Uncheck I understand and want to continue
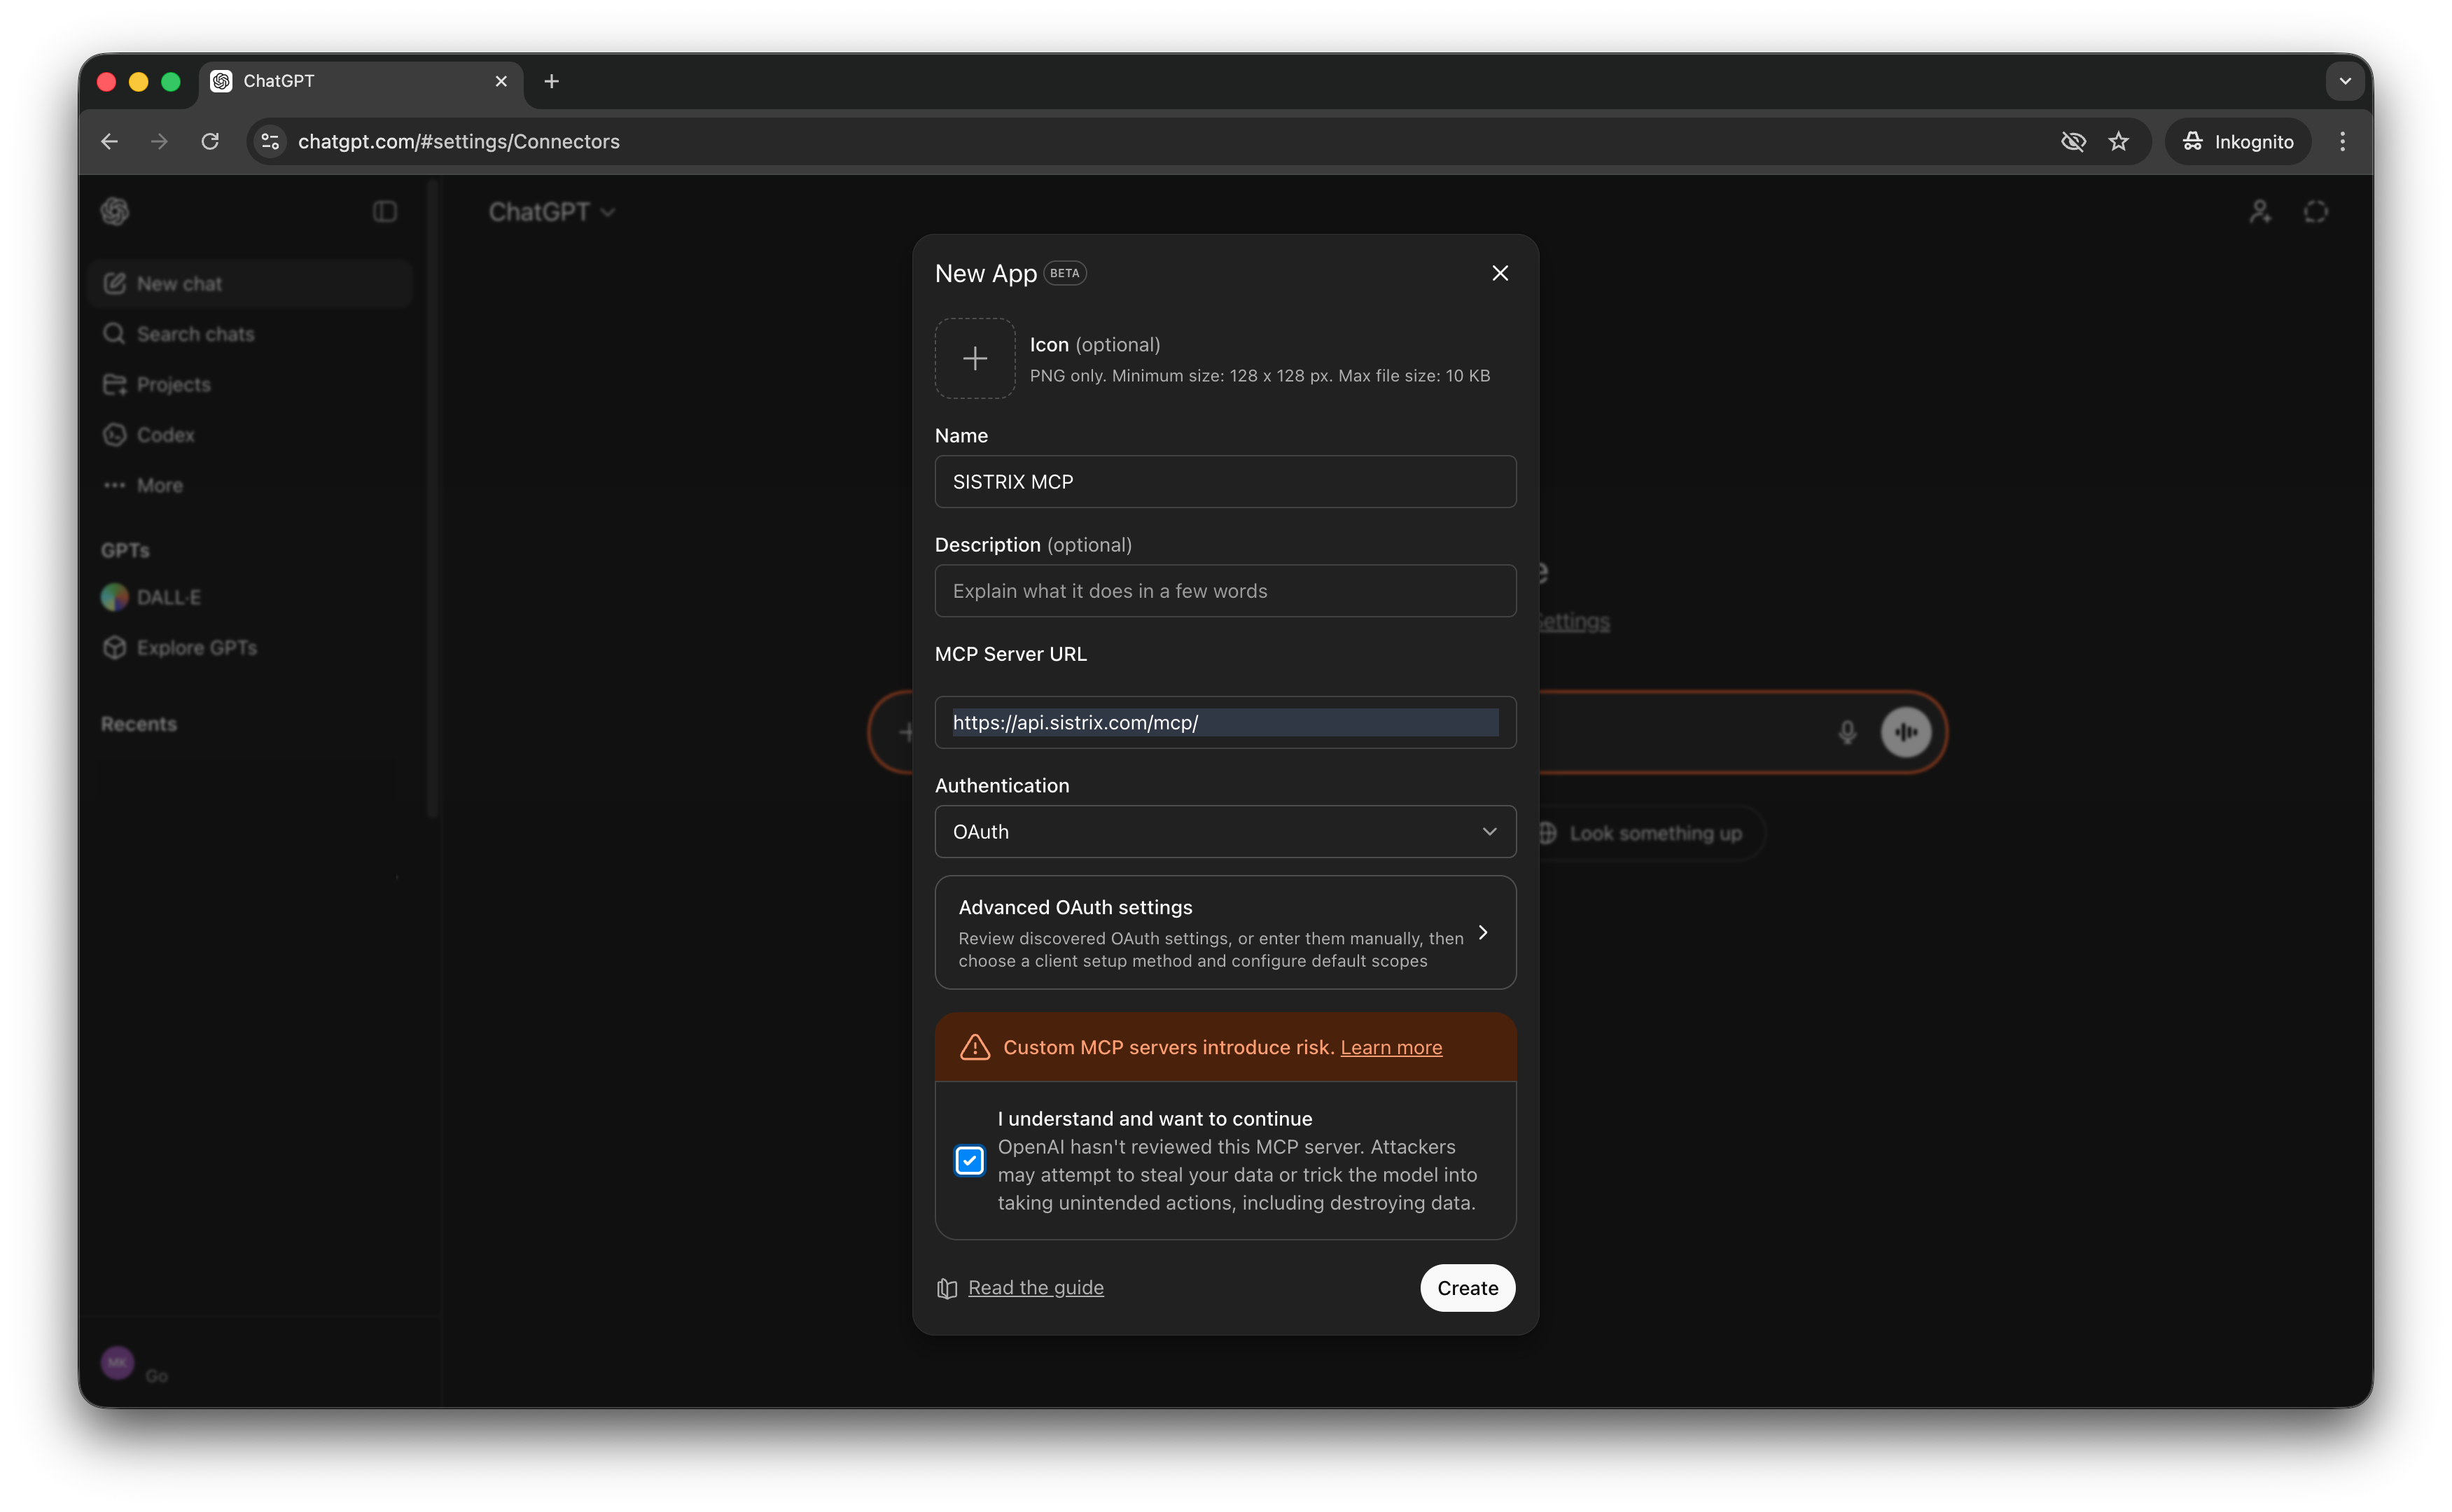The image size is (2452, 1512). click(x=969, y=1160)
